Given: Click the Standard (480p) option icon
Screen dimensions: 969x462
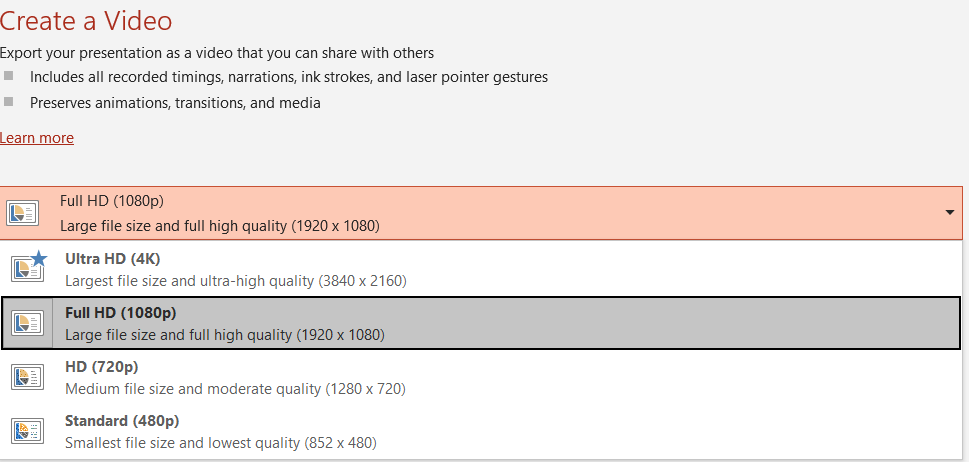Looking at the screenshot, I should [x=27, y=431].
